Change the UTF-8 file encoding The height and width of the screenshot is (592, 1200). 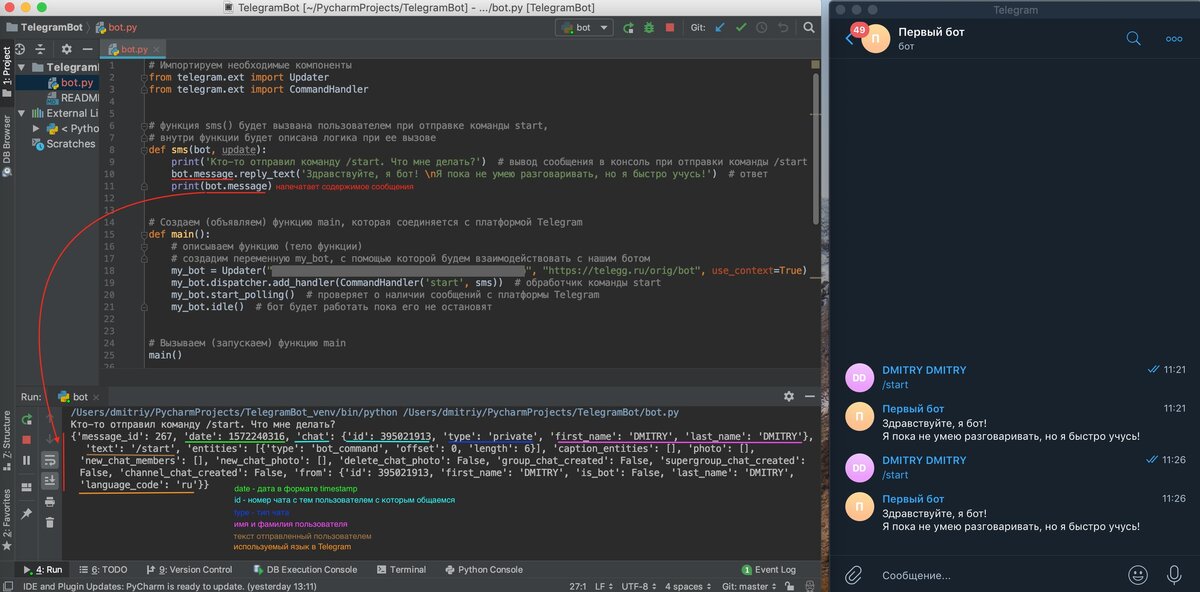640,585
